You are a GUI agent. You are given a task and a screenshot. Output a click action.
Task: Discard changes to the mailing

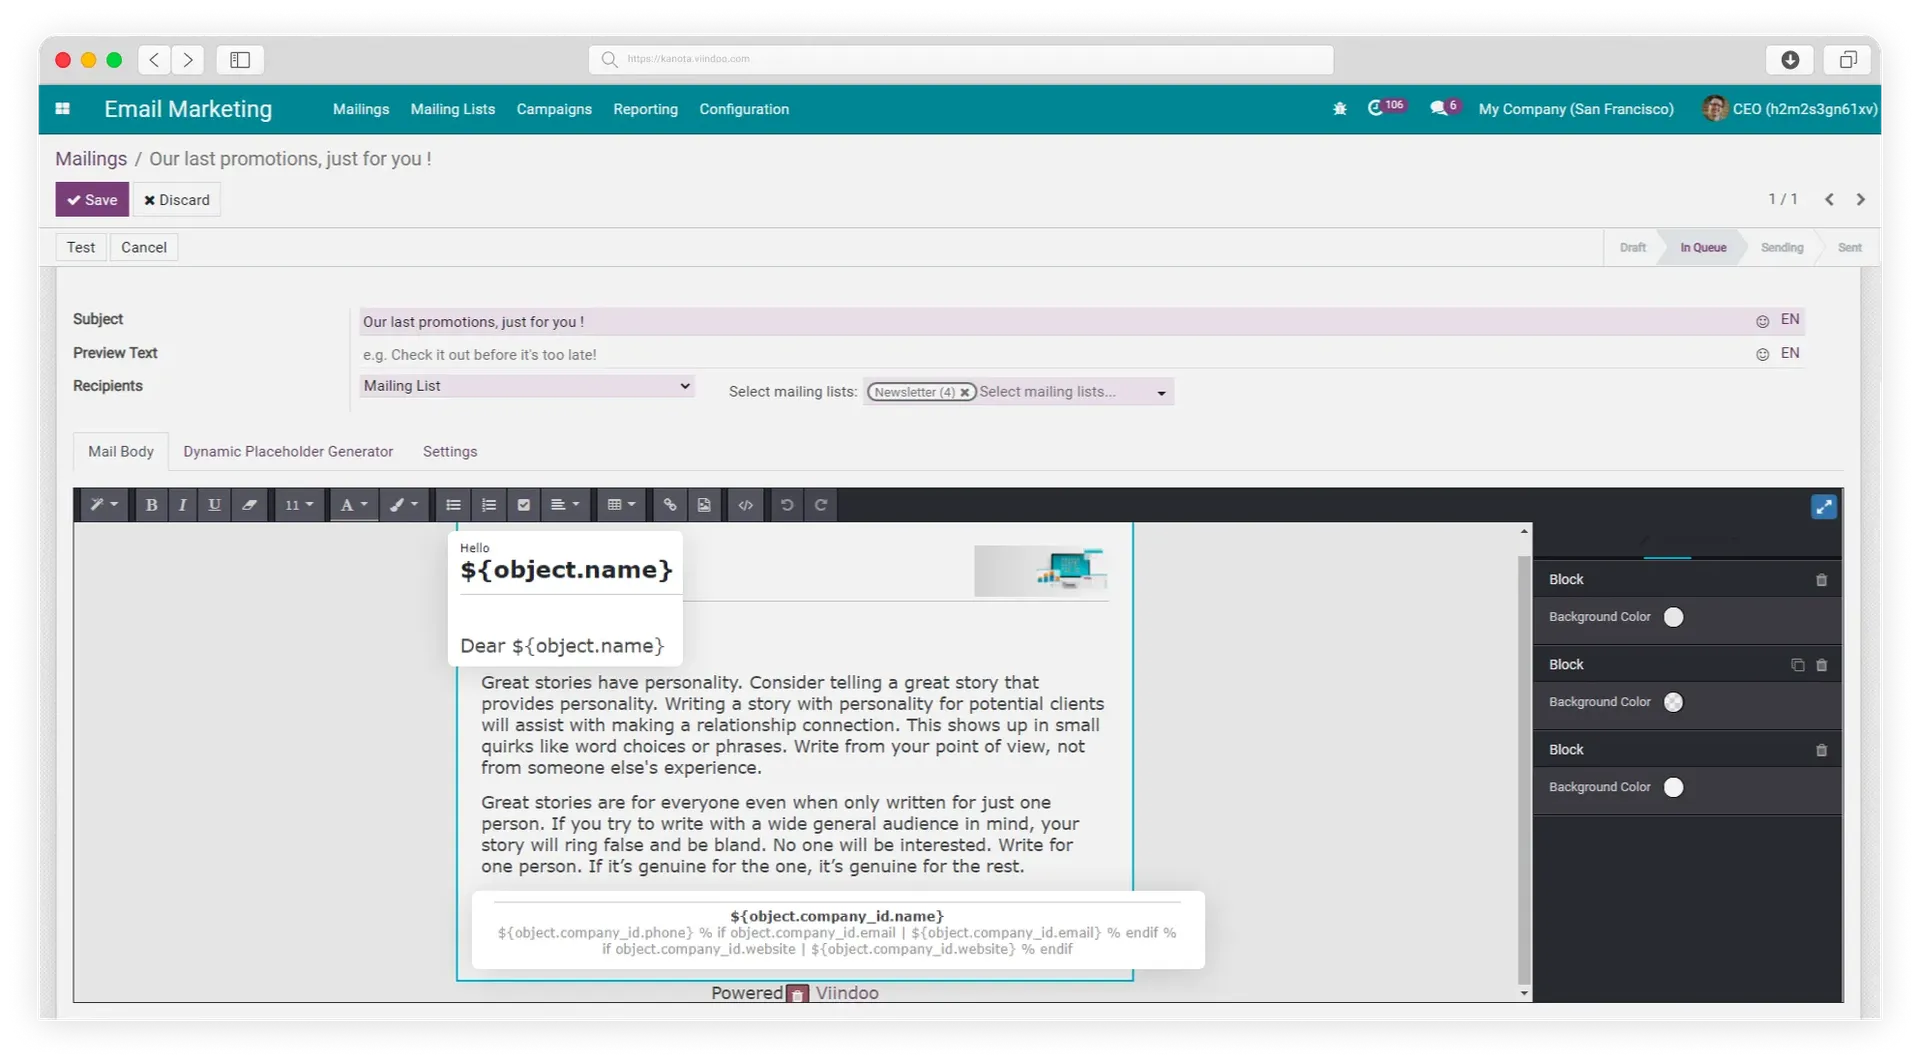177,200
